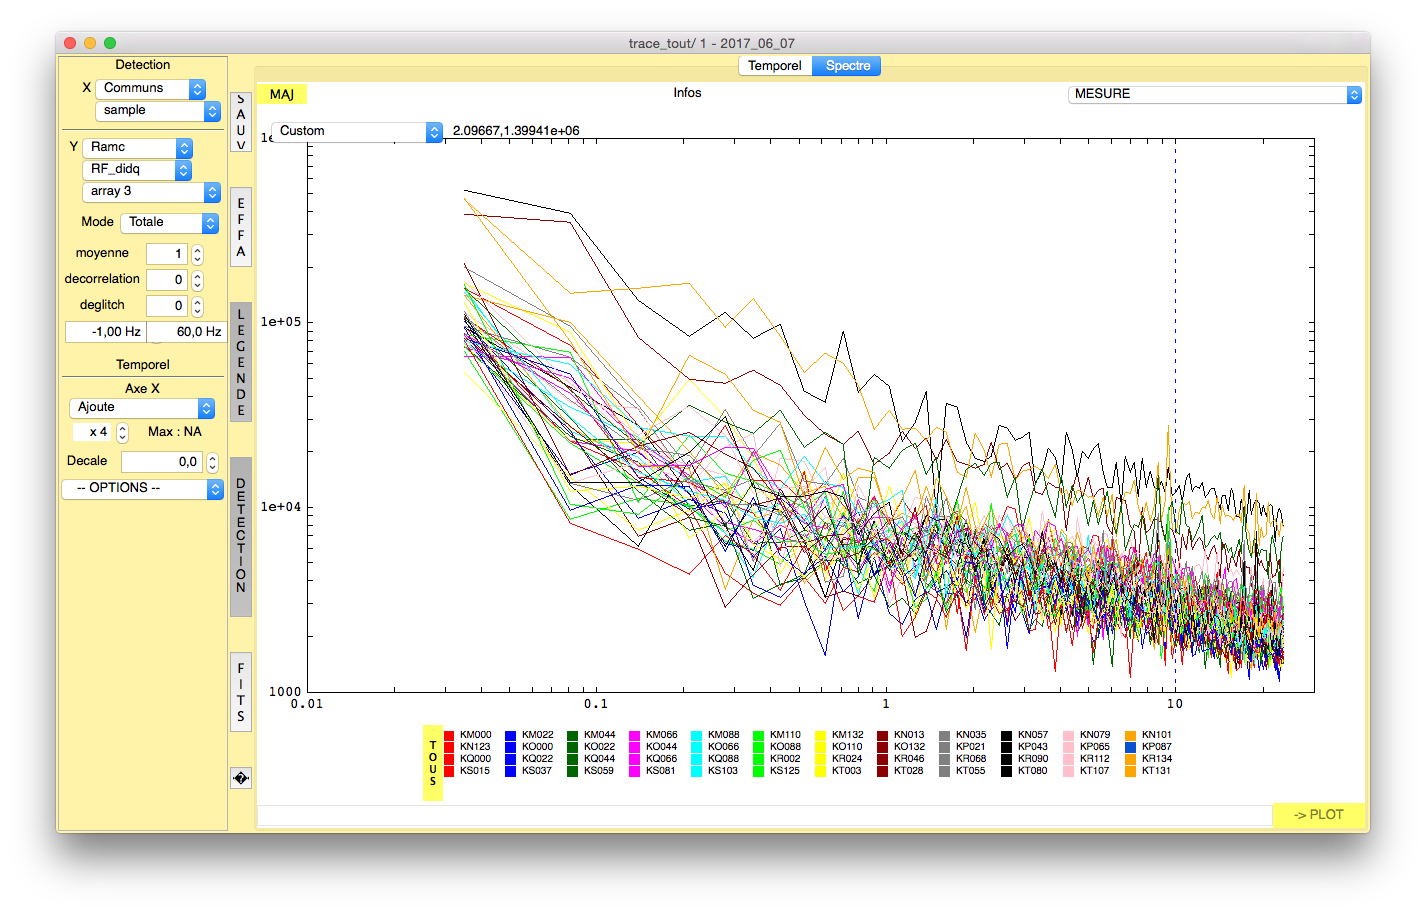1426x913 pixels.
Task: Click the deglitch stepper arrows
Action: [197, 306]
